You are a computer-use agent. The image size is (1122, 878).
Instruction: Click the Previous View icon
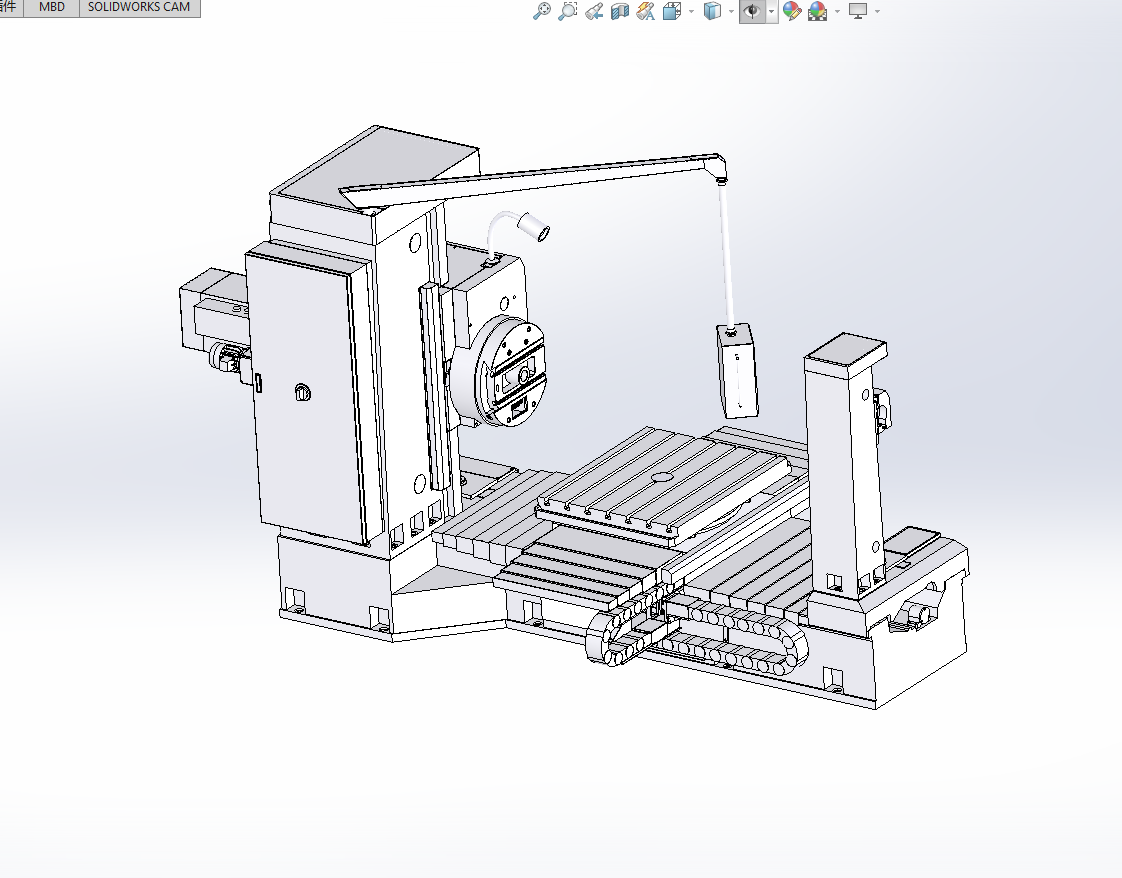click(593, 11)
